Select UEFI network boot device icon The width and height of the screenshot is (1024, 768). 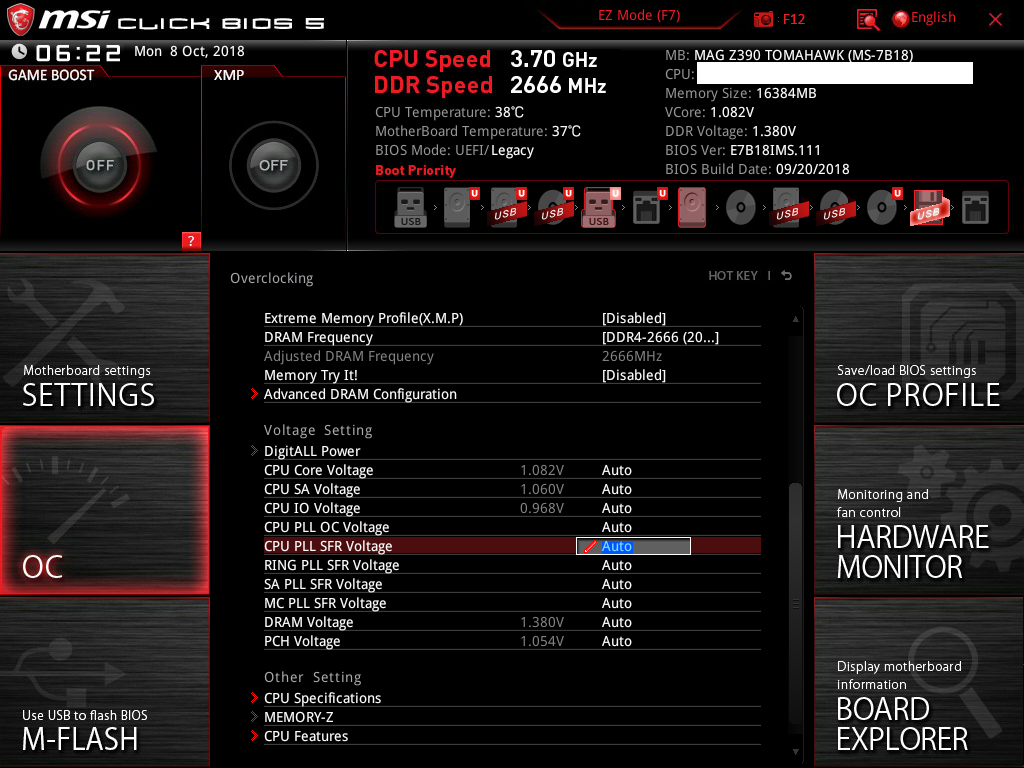tap(647, 208)
